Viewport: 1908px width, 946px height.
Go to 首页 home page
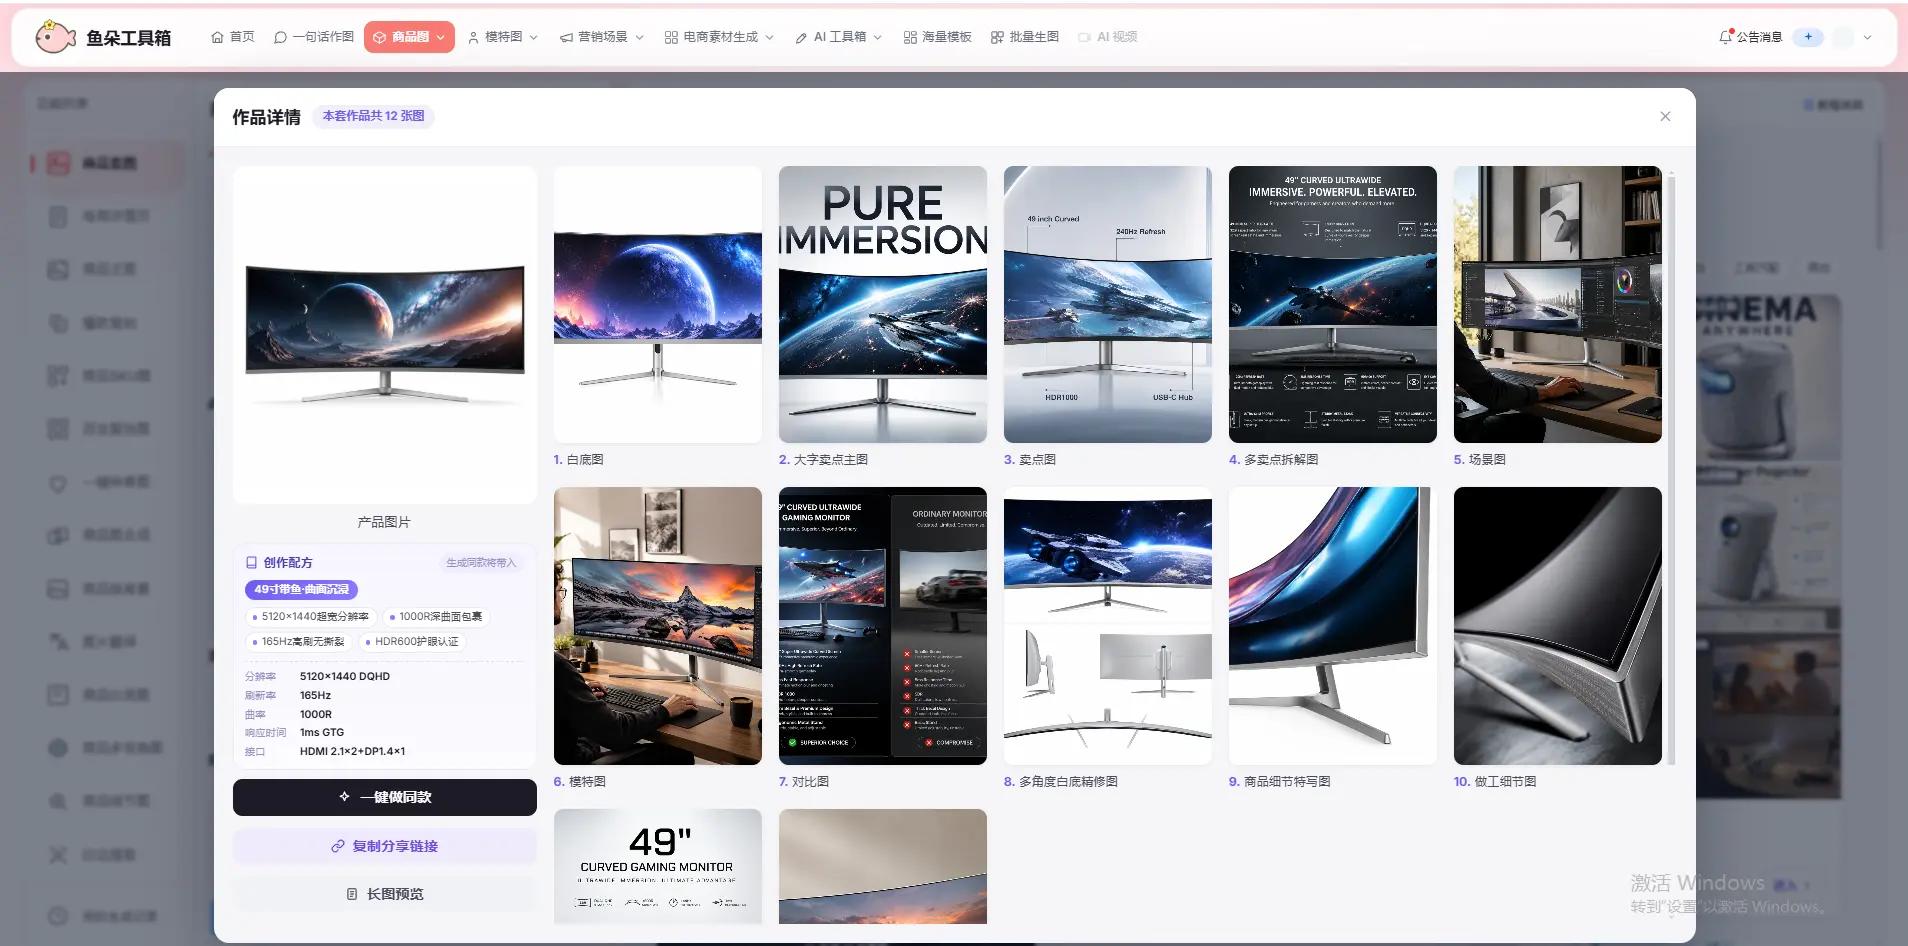tap(232, 37)
